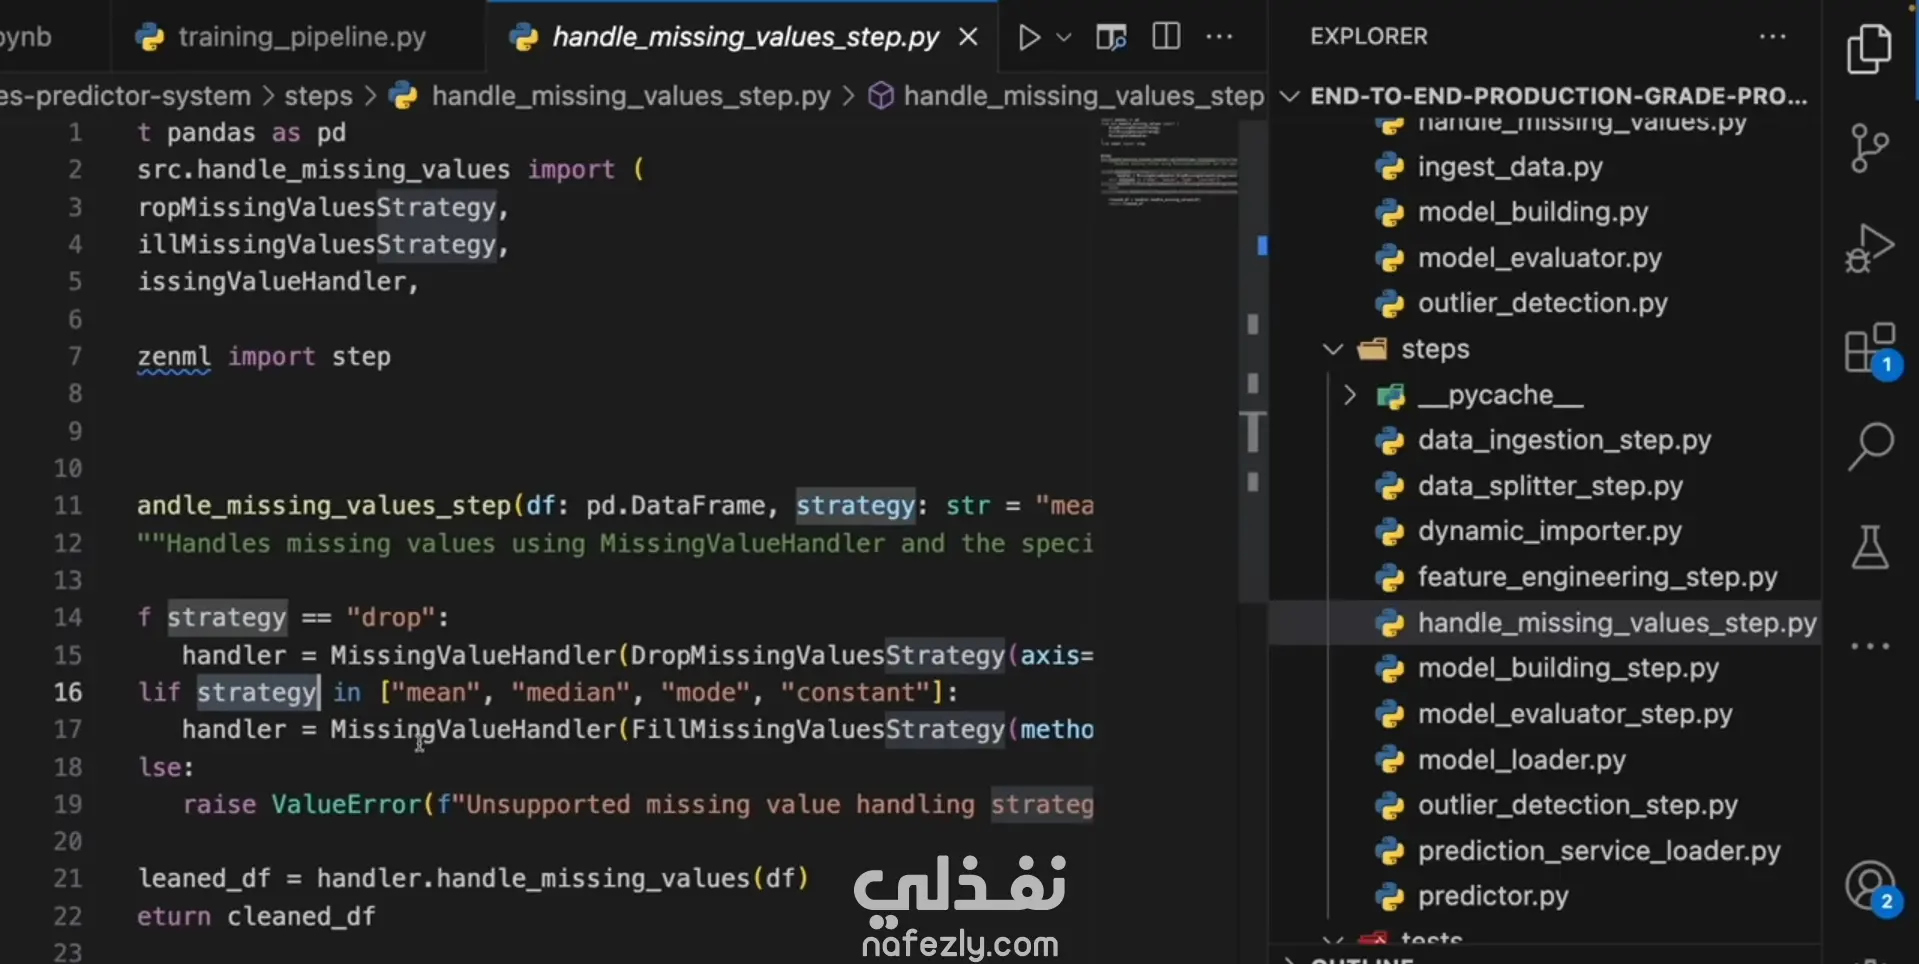Click the Python icon beside ingest_data.py
Viewport: 1919px width, 964px height.
(x=1389, y=167)
